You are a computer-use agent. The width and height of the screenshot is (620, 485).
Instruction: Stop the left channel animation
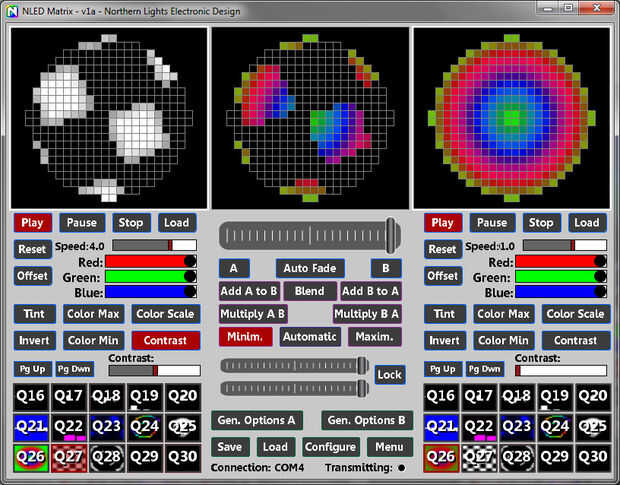(x=131, y=223)
